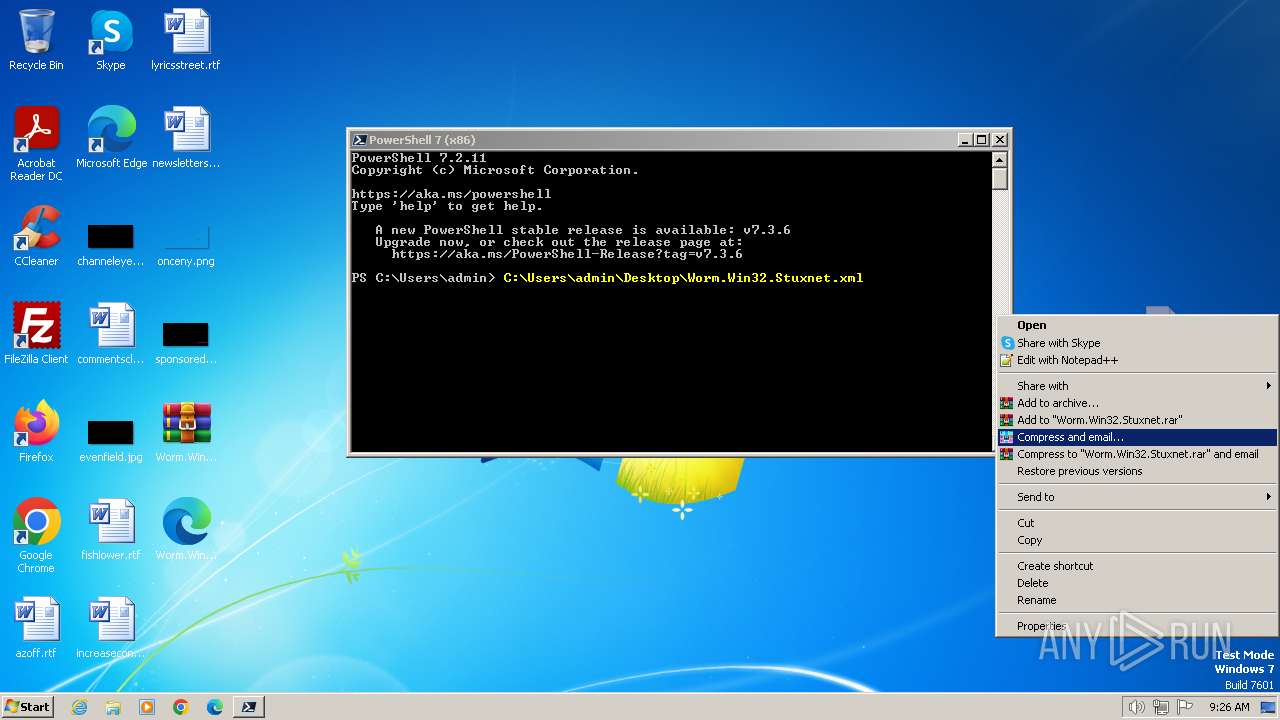Select the channeleye image file icon

click(x=110, y=245)
